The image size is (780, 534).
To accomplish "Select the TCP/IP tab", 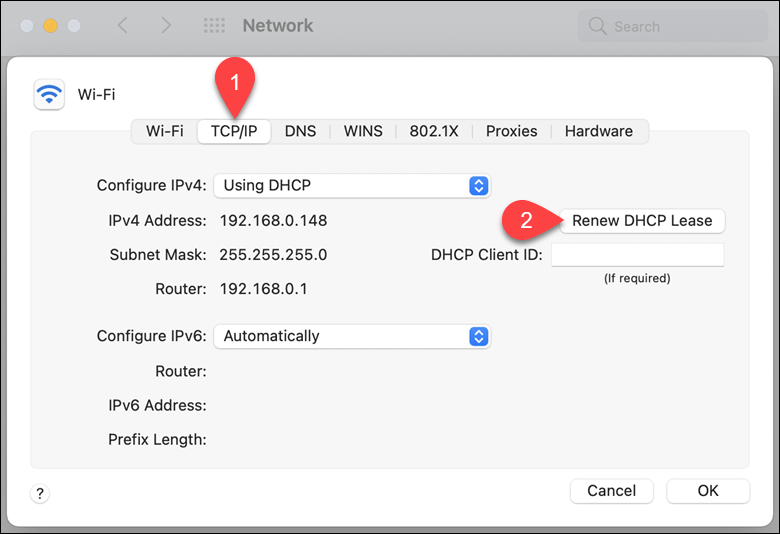I will 234,131.
